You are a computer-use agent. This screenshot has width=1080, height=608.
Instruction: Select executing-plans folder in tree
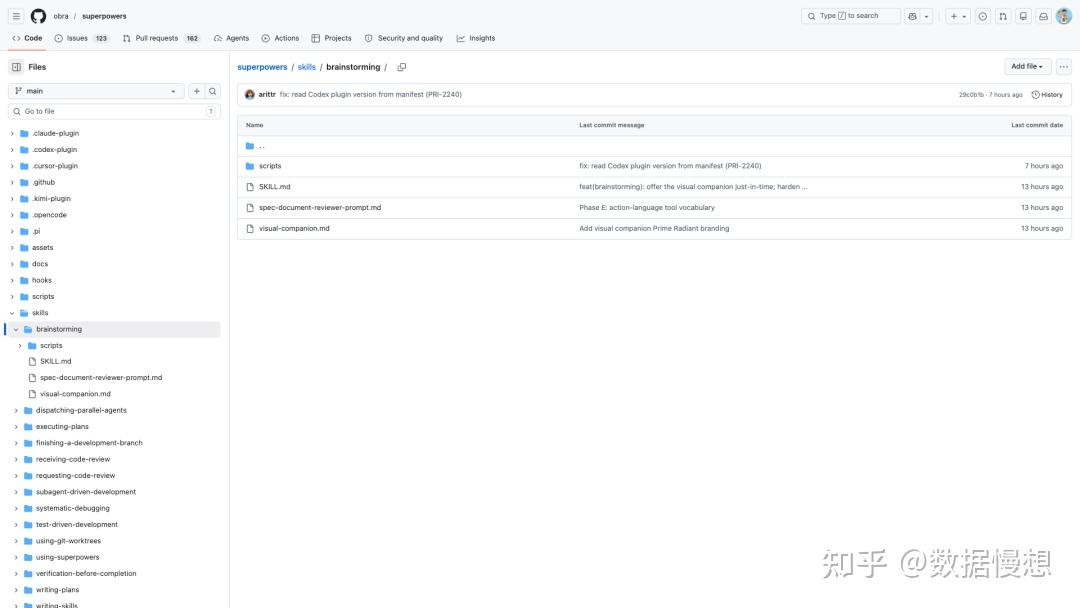[x=62, y=426]
